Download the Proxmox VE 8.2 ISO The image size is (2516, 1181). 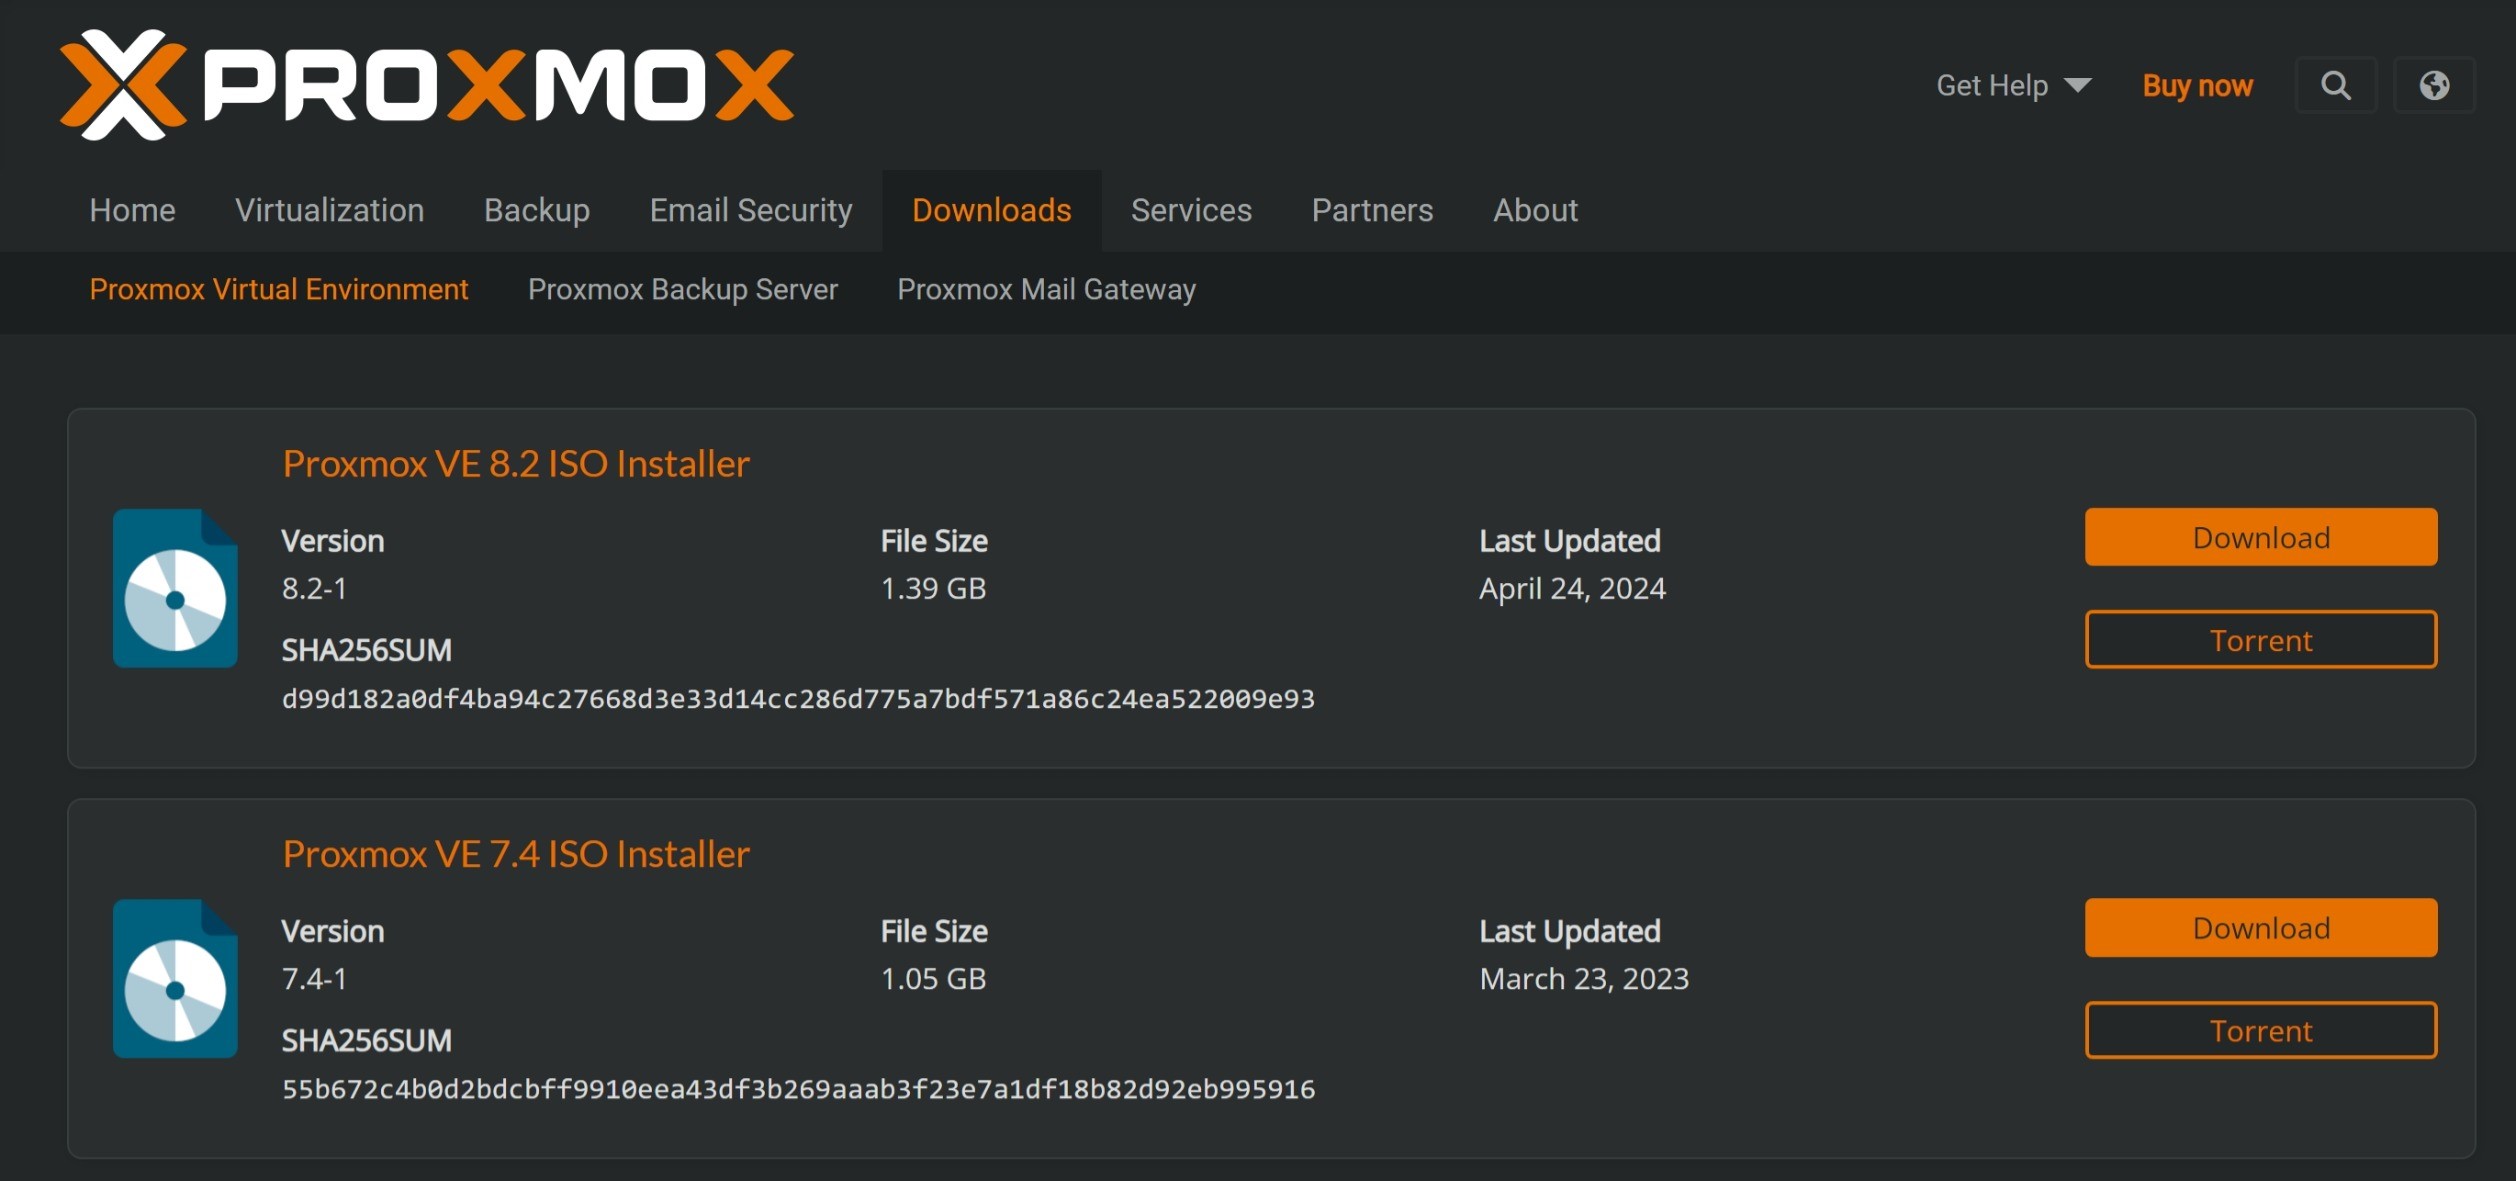pos(2261,537)
